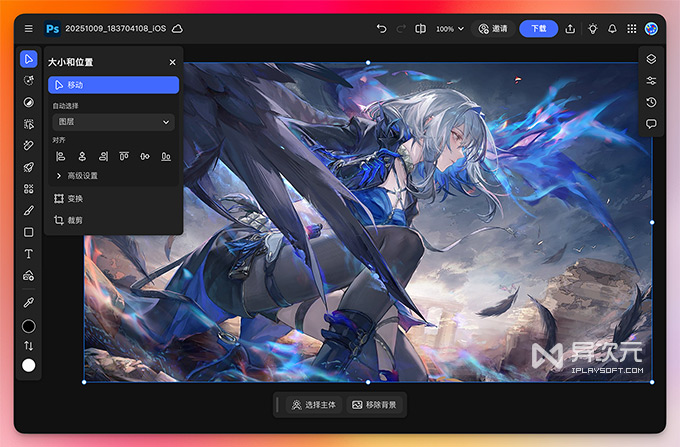Align top edges
The width and height of the screenshot is (680, 447).
(x=124, y=156)
